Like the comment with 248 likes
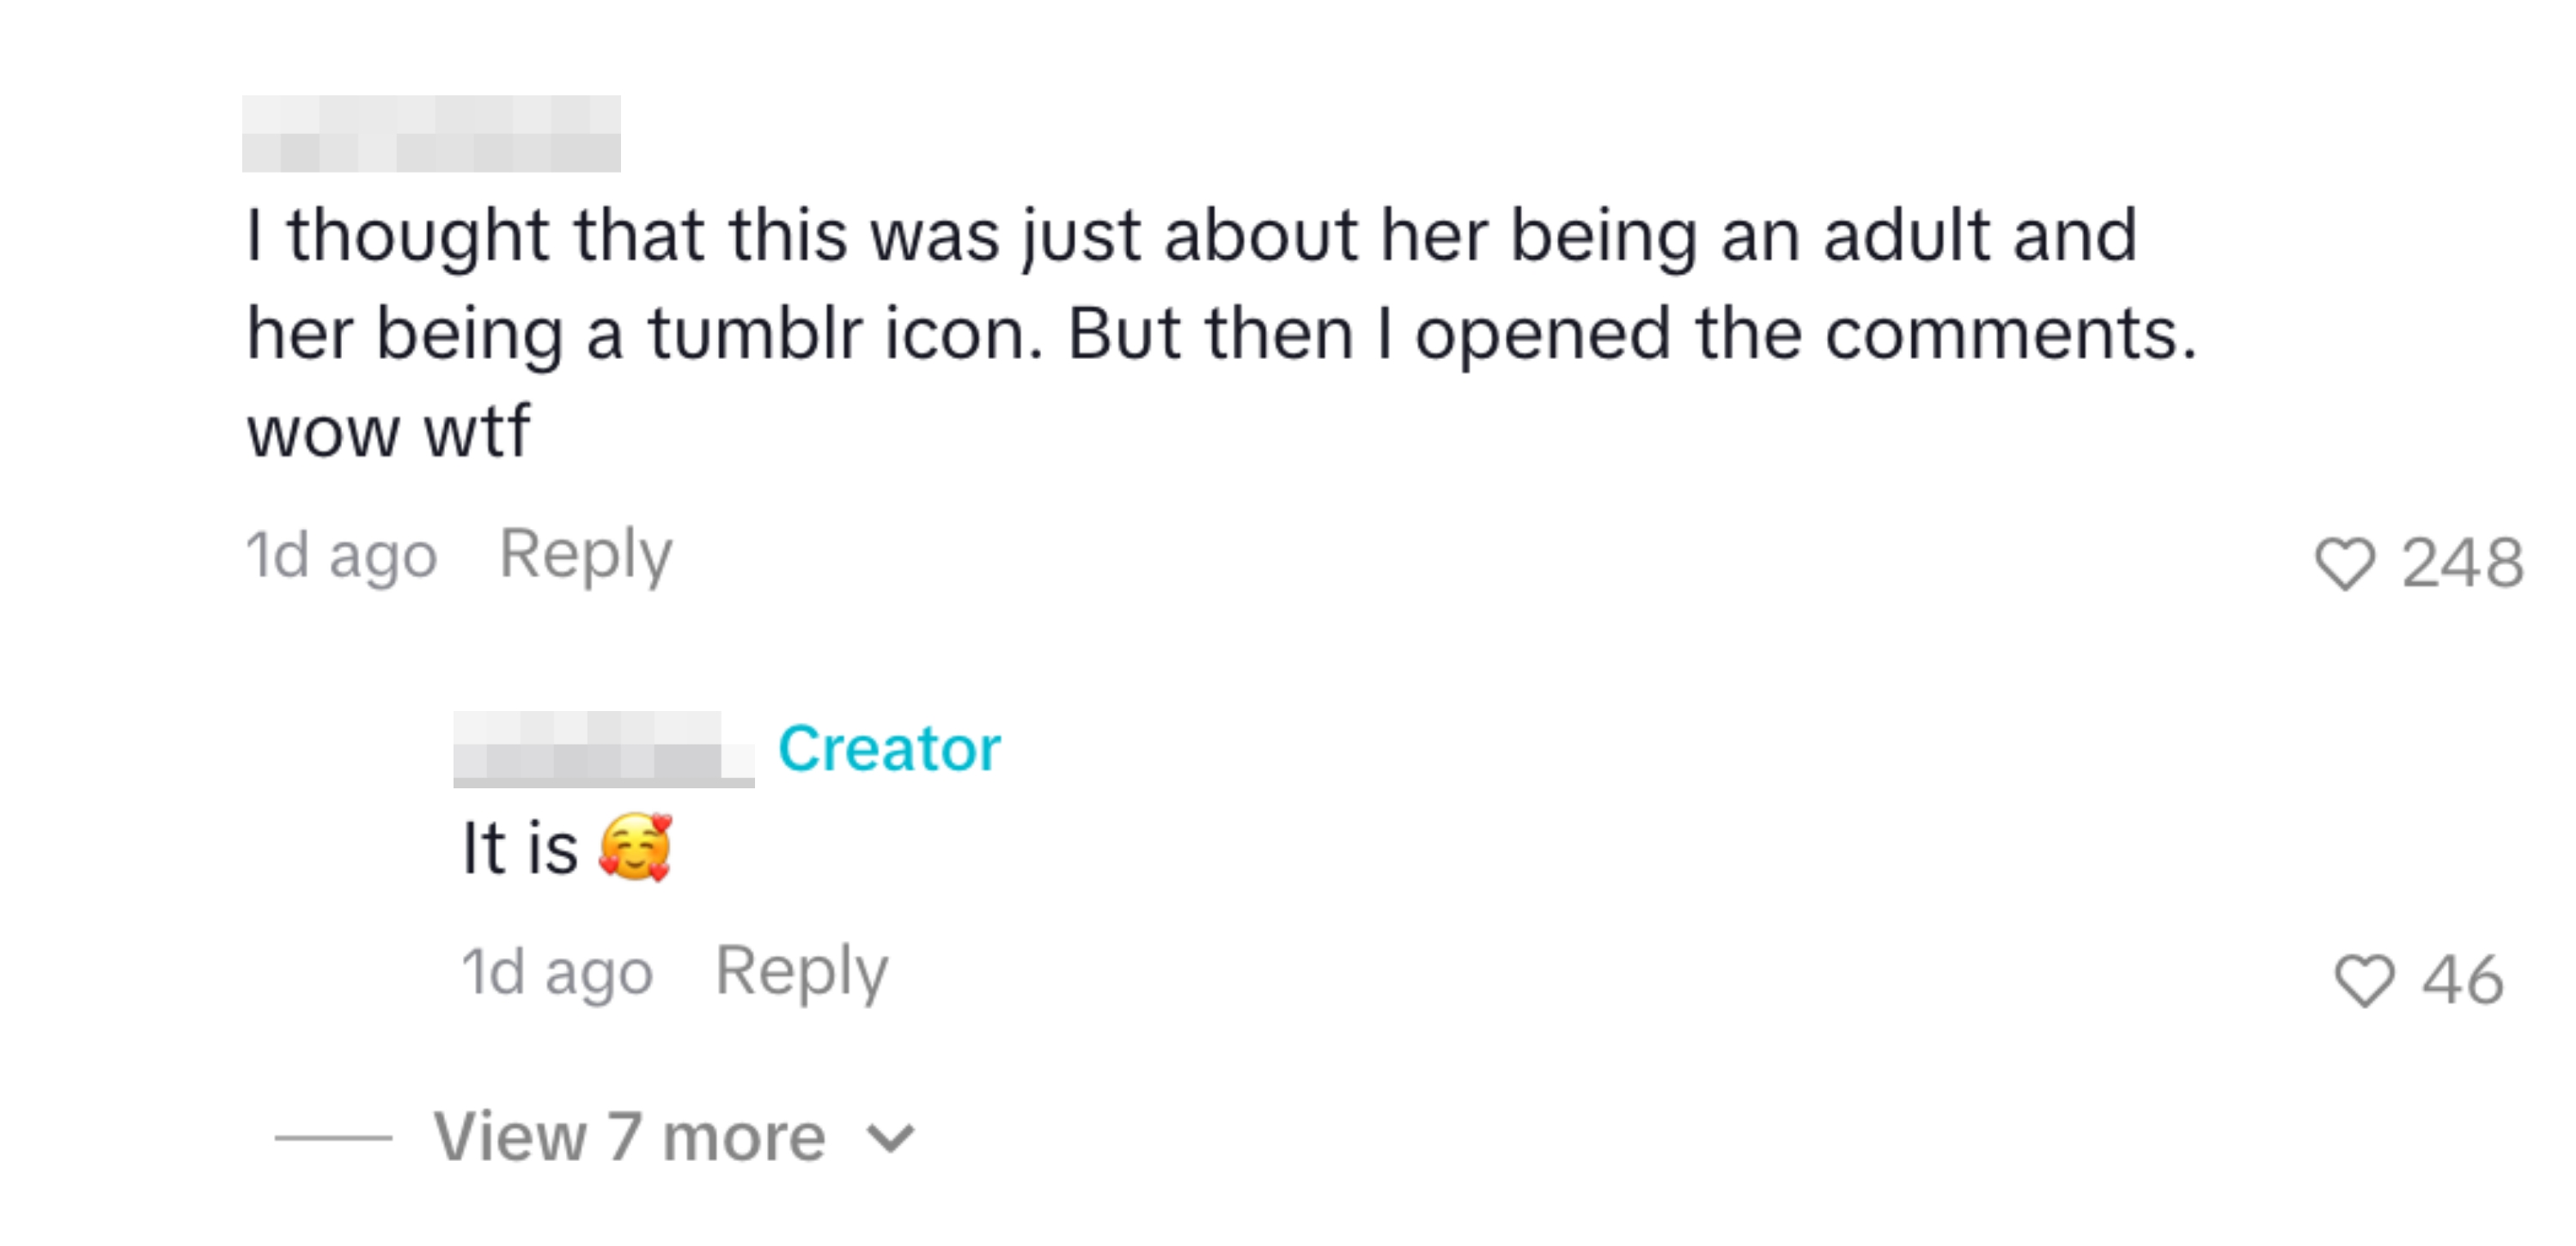Screen dimensions: 2576x1246 (2344, 563)
